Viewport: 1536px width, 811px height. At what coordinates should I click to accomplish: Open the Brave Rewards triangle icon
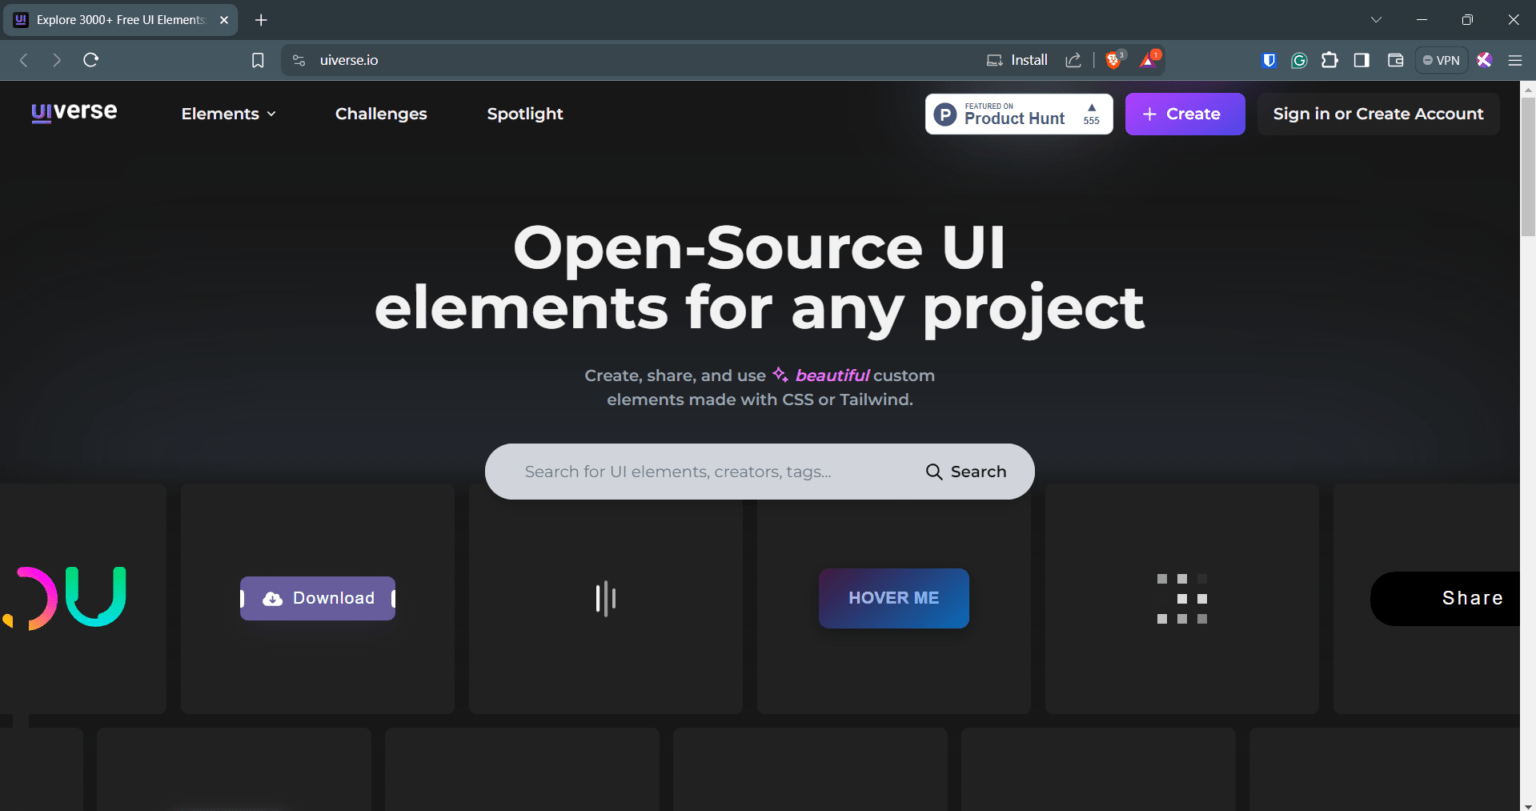[x=1147, y=59]
